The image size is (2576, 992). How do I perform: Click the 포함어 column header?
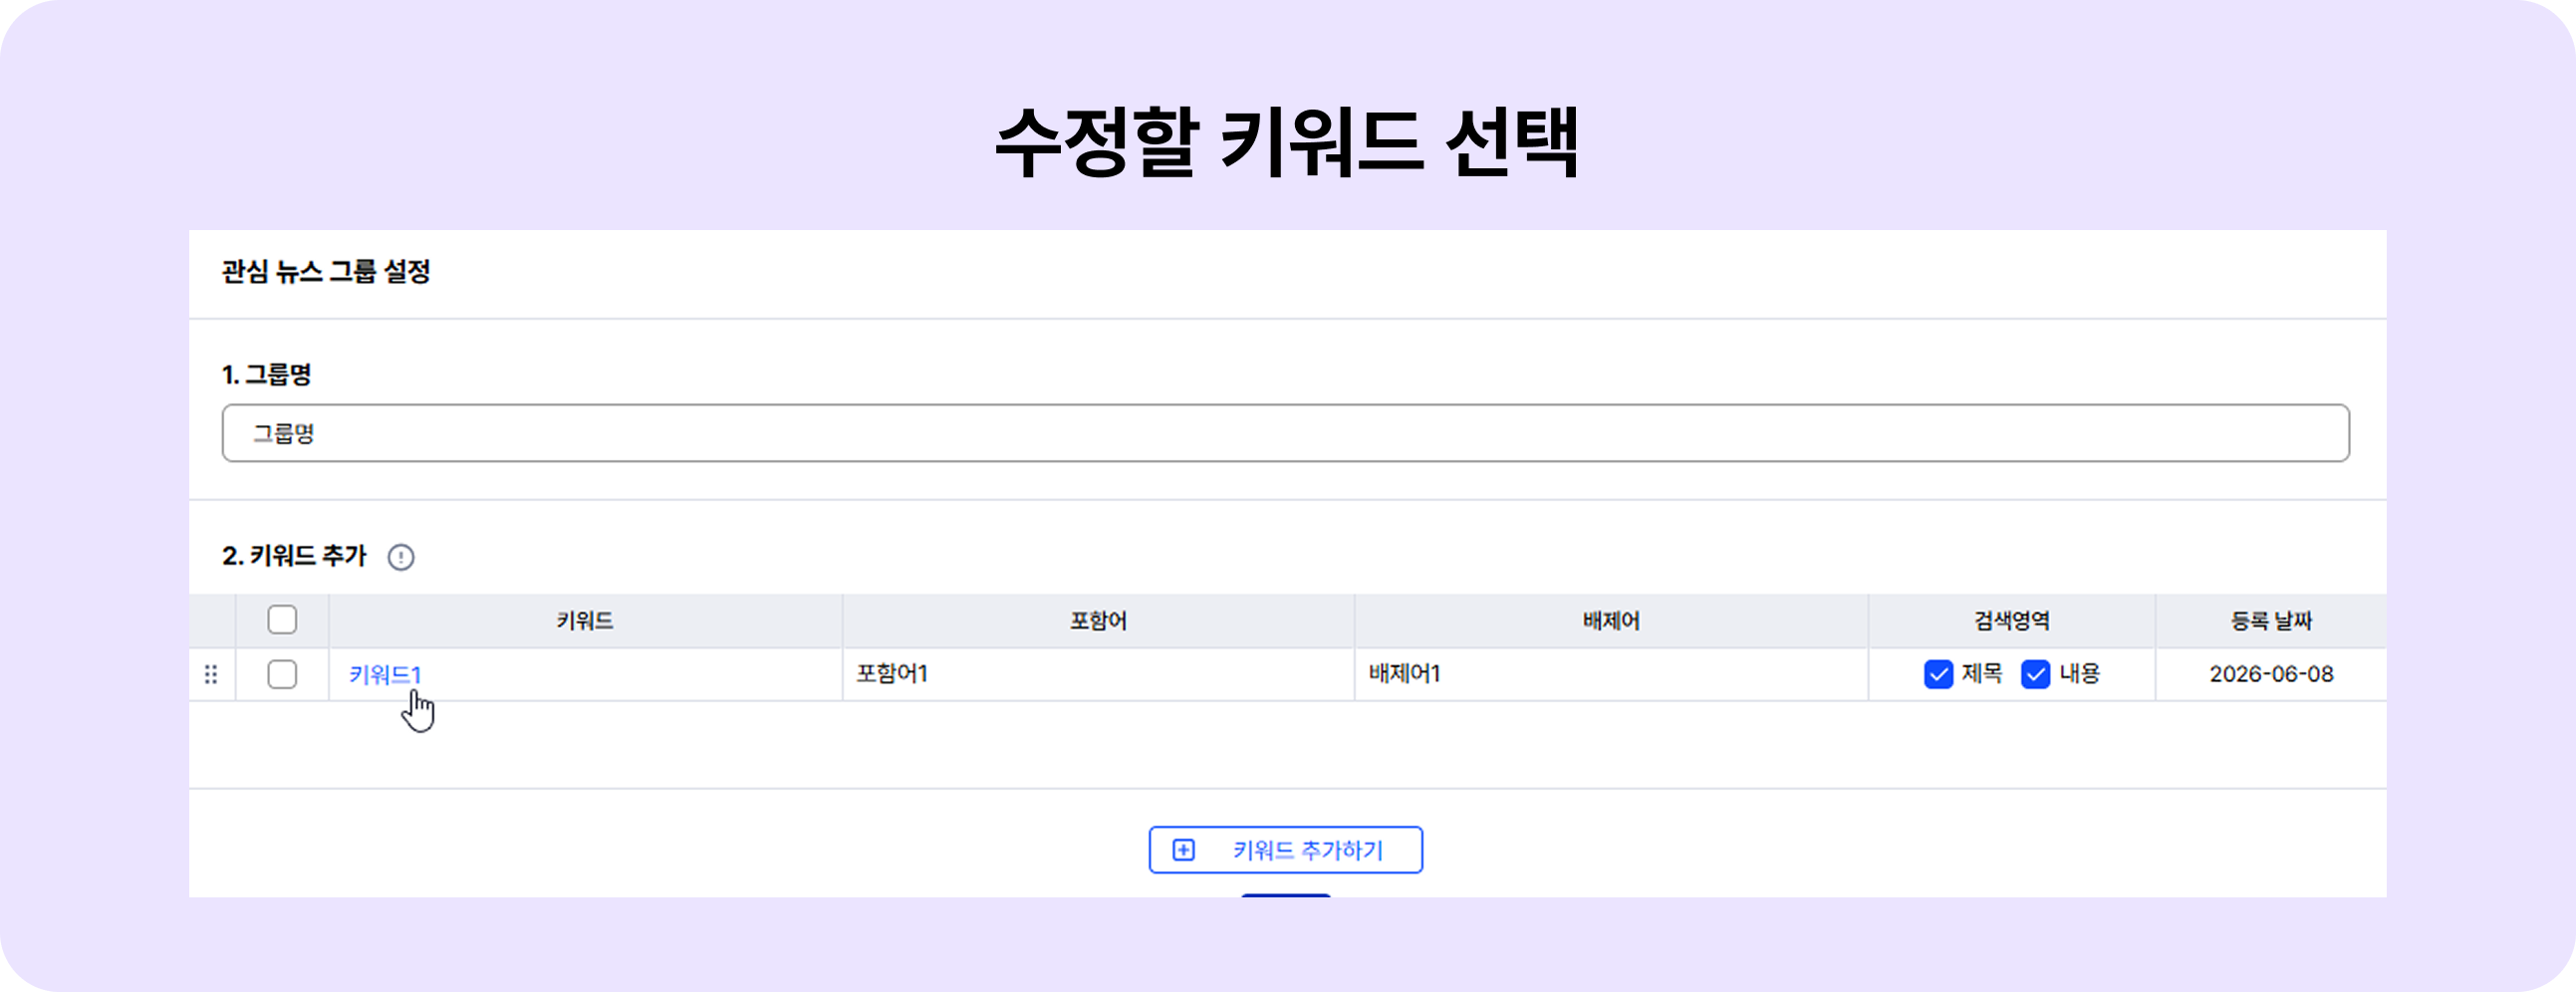(1098, 621)
